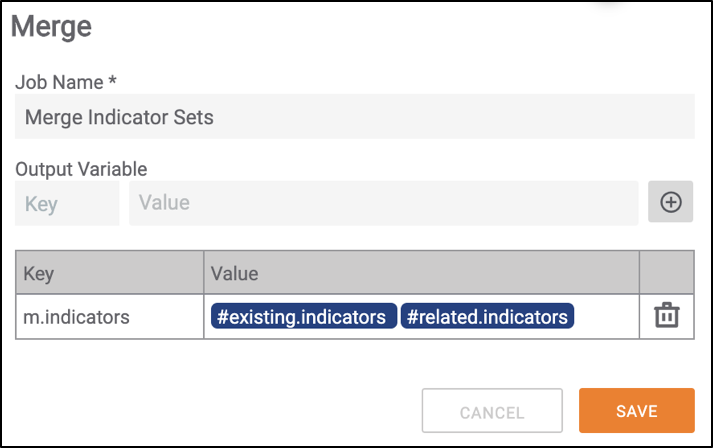
Task: Click the m.indicators key cell
Action: pos(110,317)
